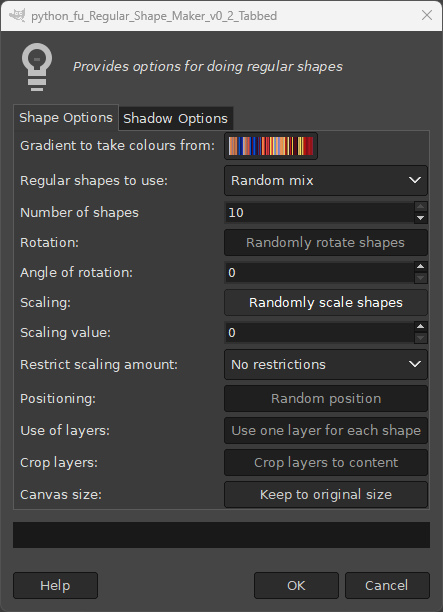Toggle Use one layer for each shape
The image size is (443, 612).
click(x=326, y=431)
